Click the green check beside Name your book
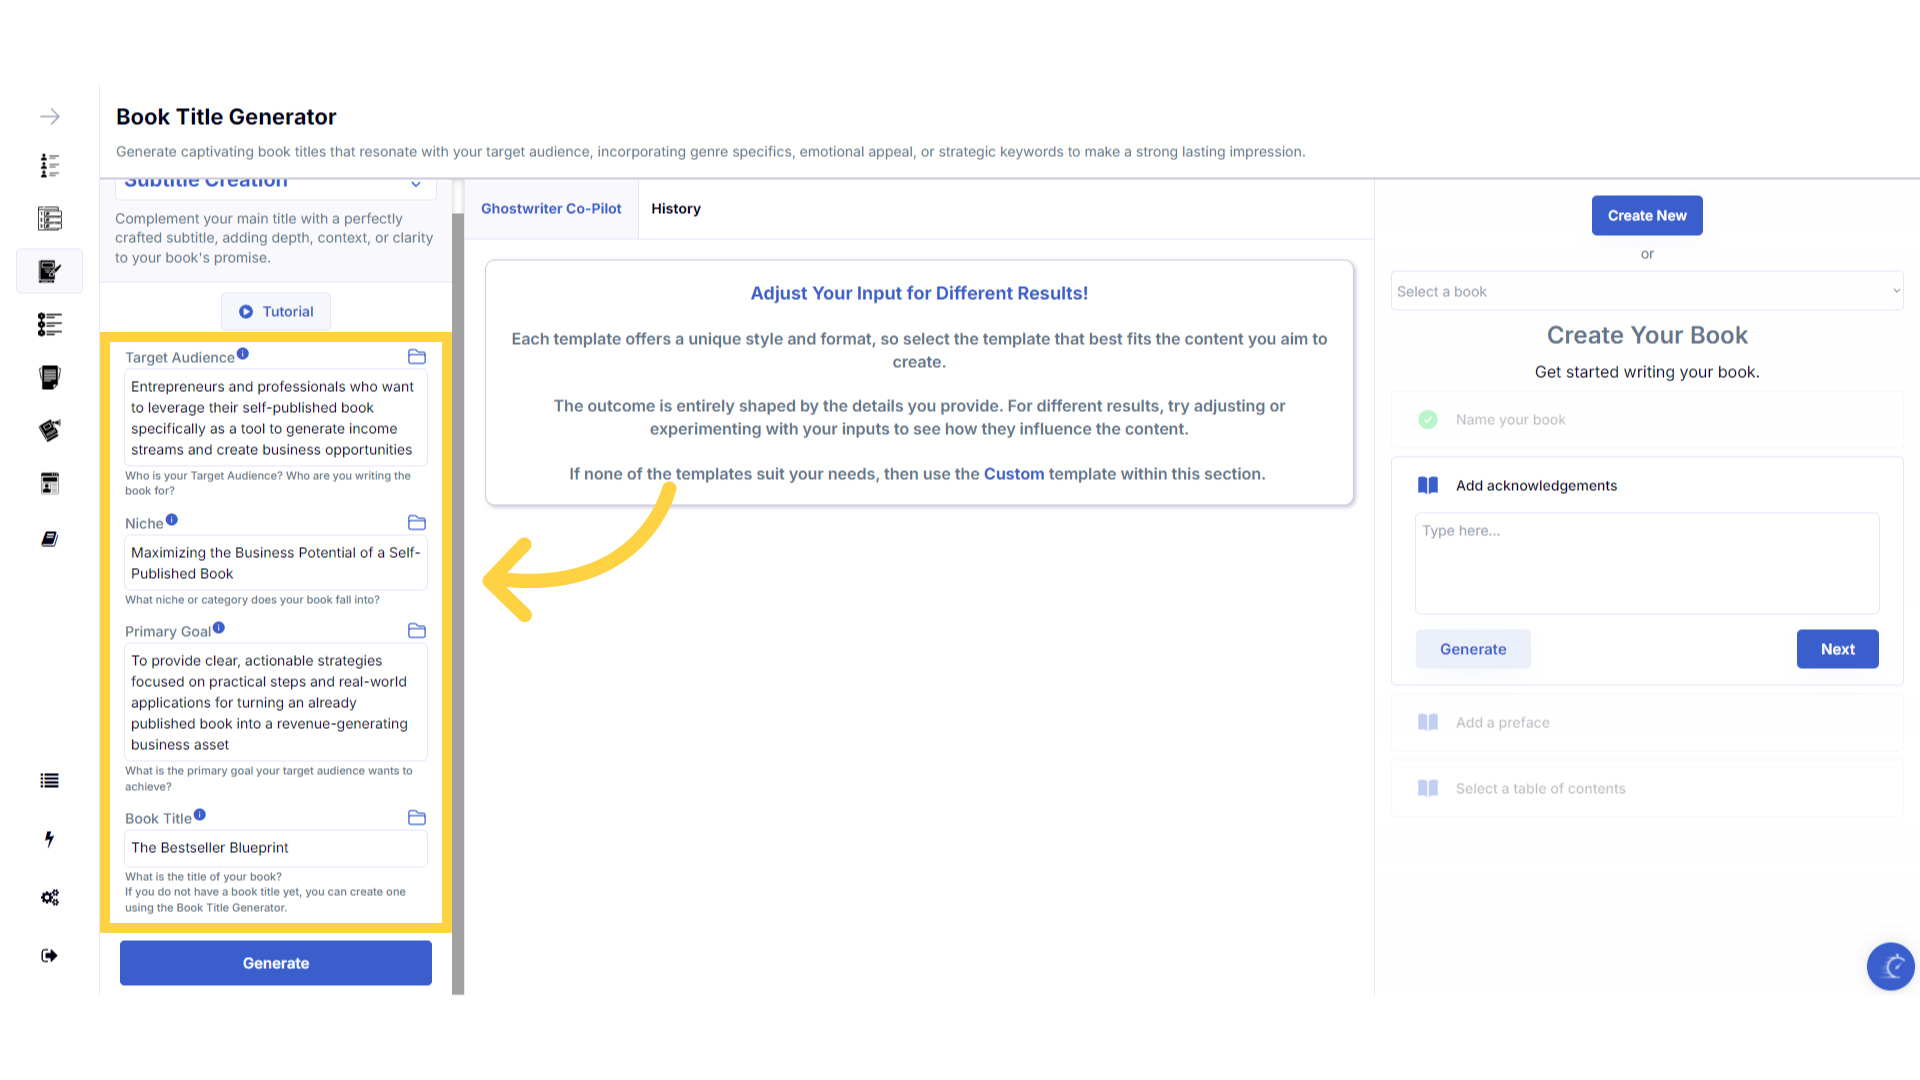This screenshot has height=1080, width=1920. [x=1428, y=420]
